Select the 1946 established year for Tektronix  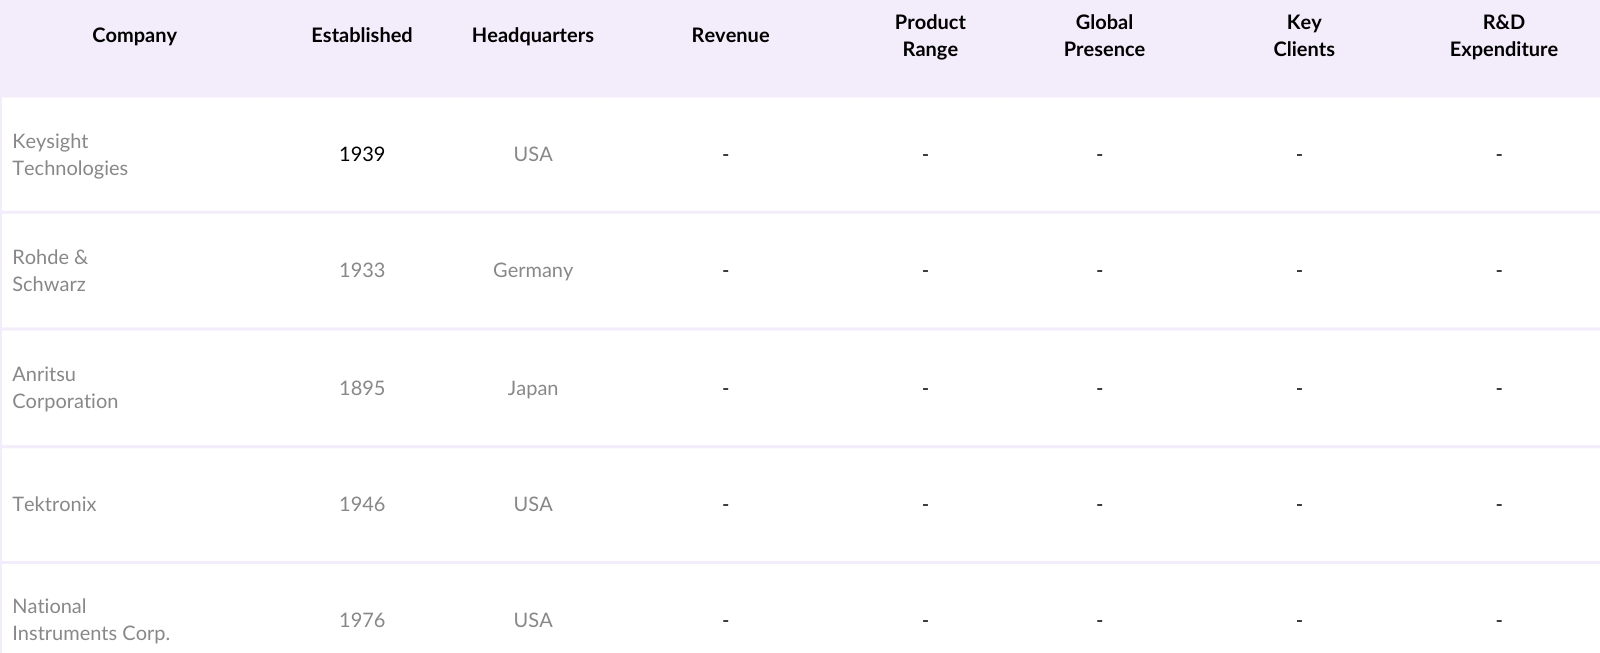tap(361, 504)
